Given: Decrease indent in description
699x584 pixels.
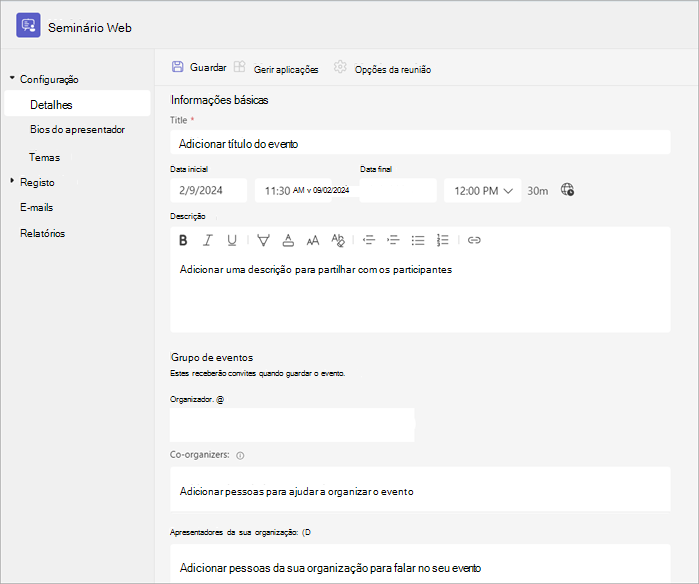Looking at the screenshot, I should [369, 240].
